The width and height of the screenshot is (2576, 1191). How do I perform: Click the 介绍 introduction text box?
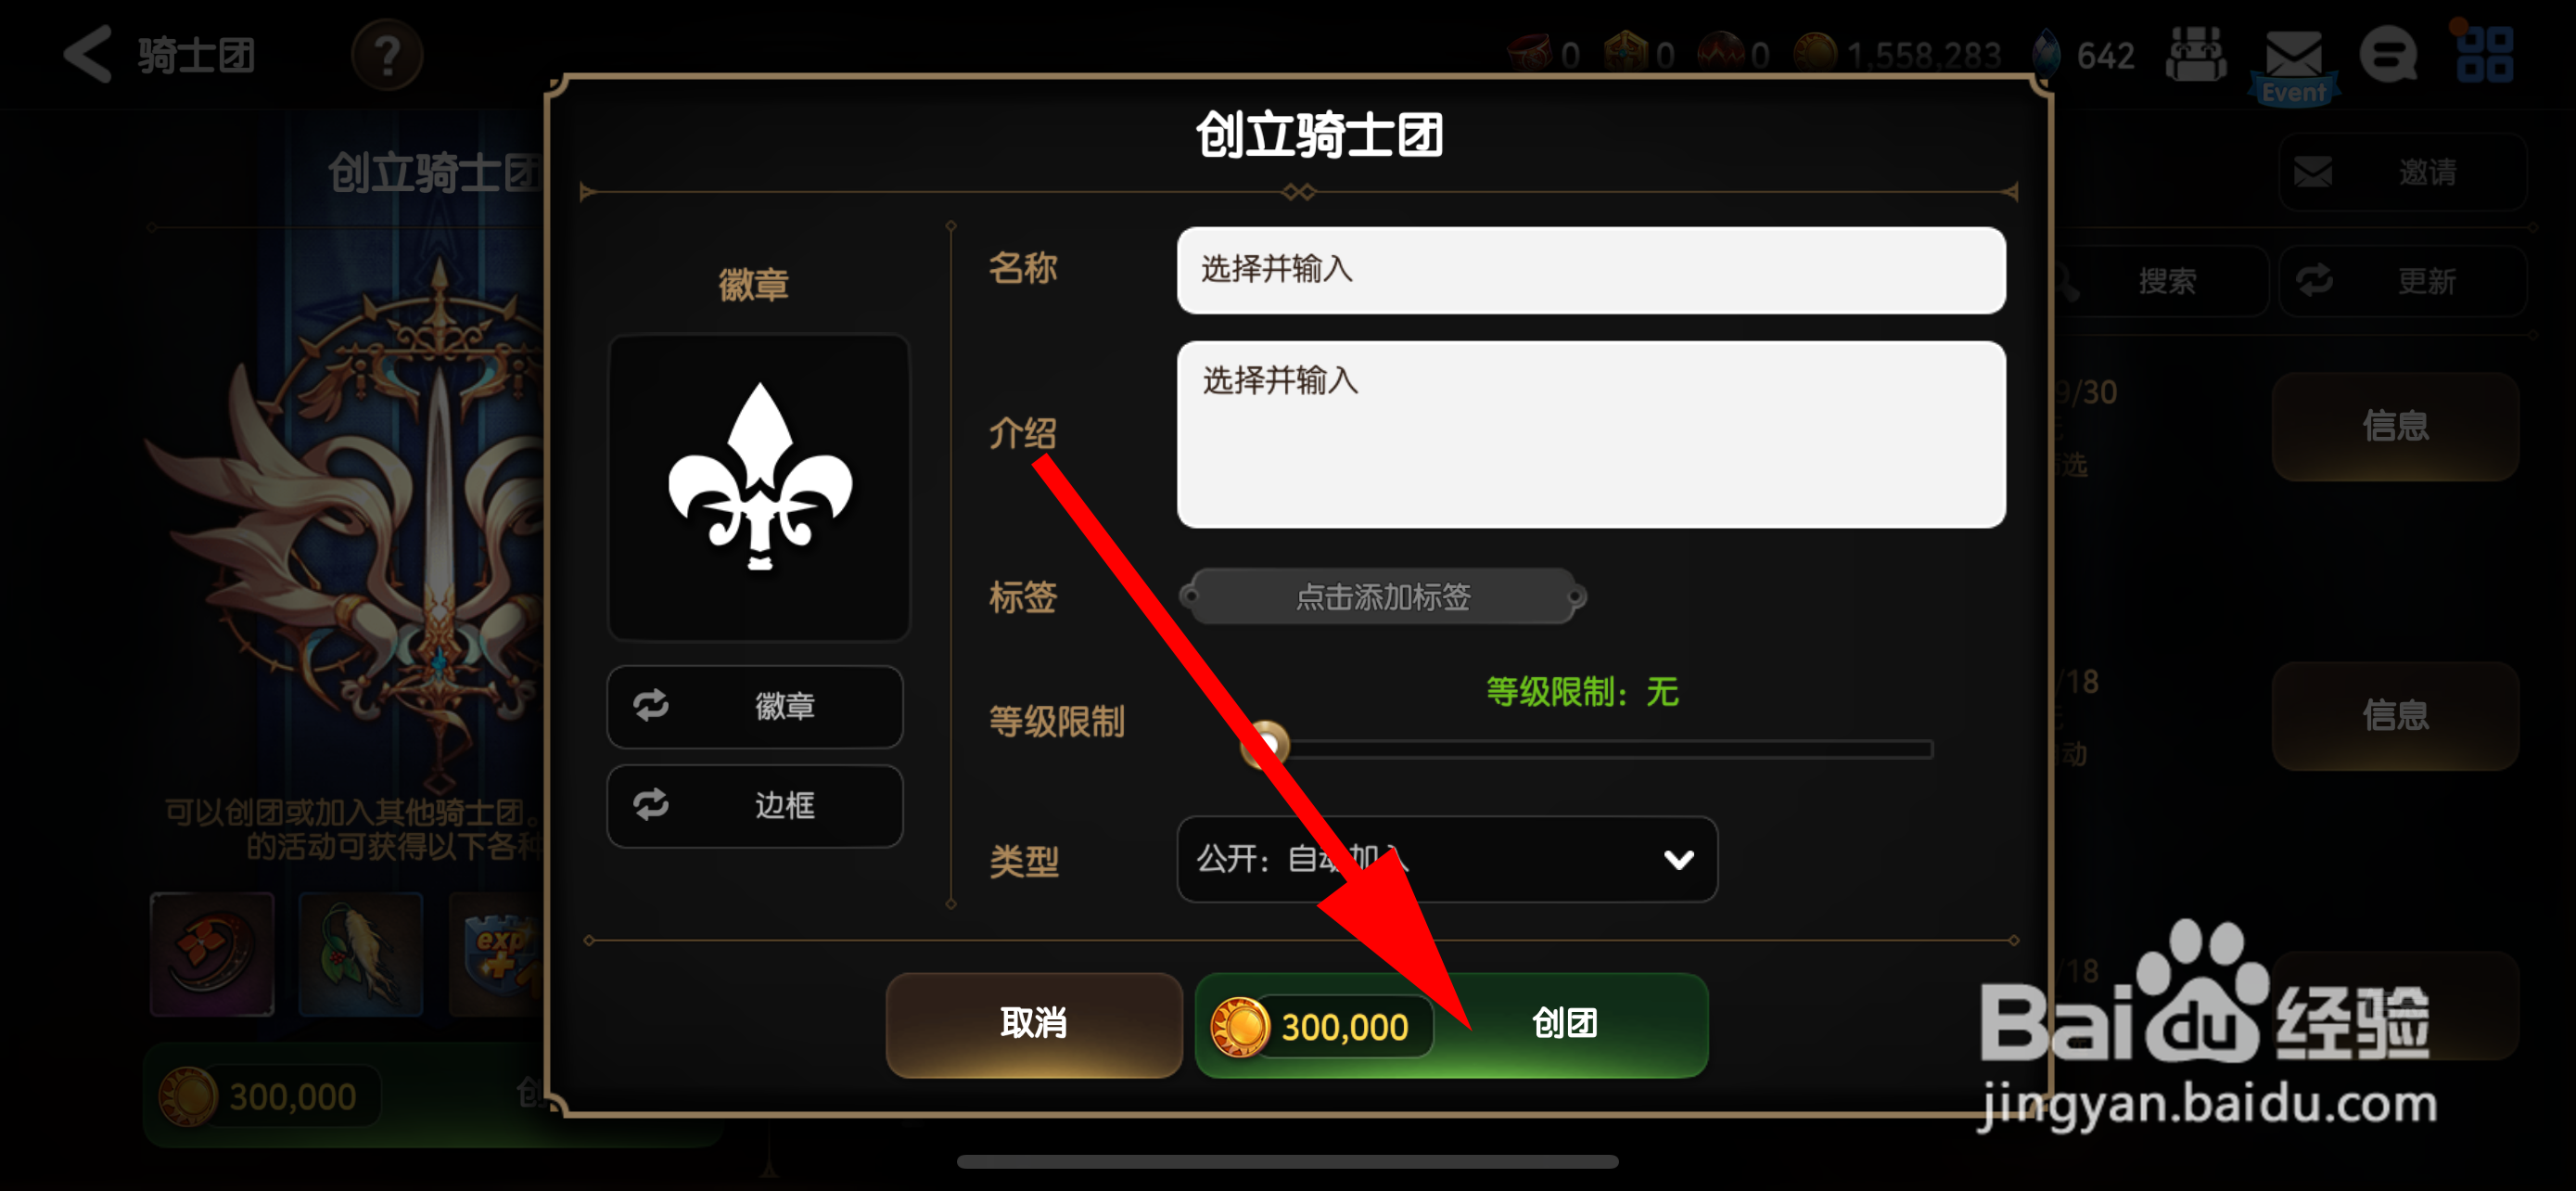pyautogui.click(x=1590, y=434)
